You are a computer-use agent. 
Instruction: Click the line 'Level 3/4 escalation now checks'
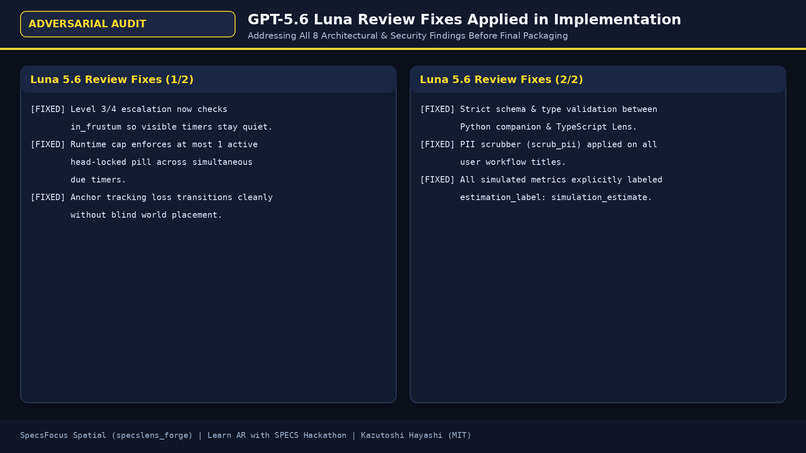pos(149,109)
